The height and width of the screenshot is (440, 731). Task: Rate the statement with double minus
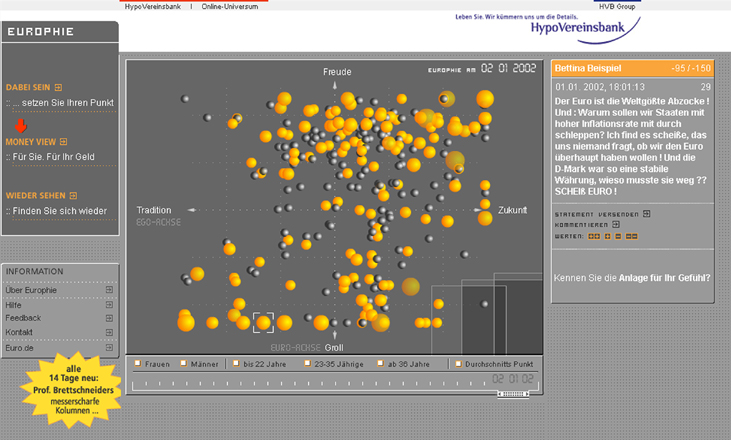632,236
